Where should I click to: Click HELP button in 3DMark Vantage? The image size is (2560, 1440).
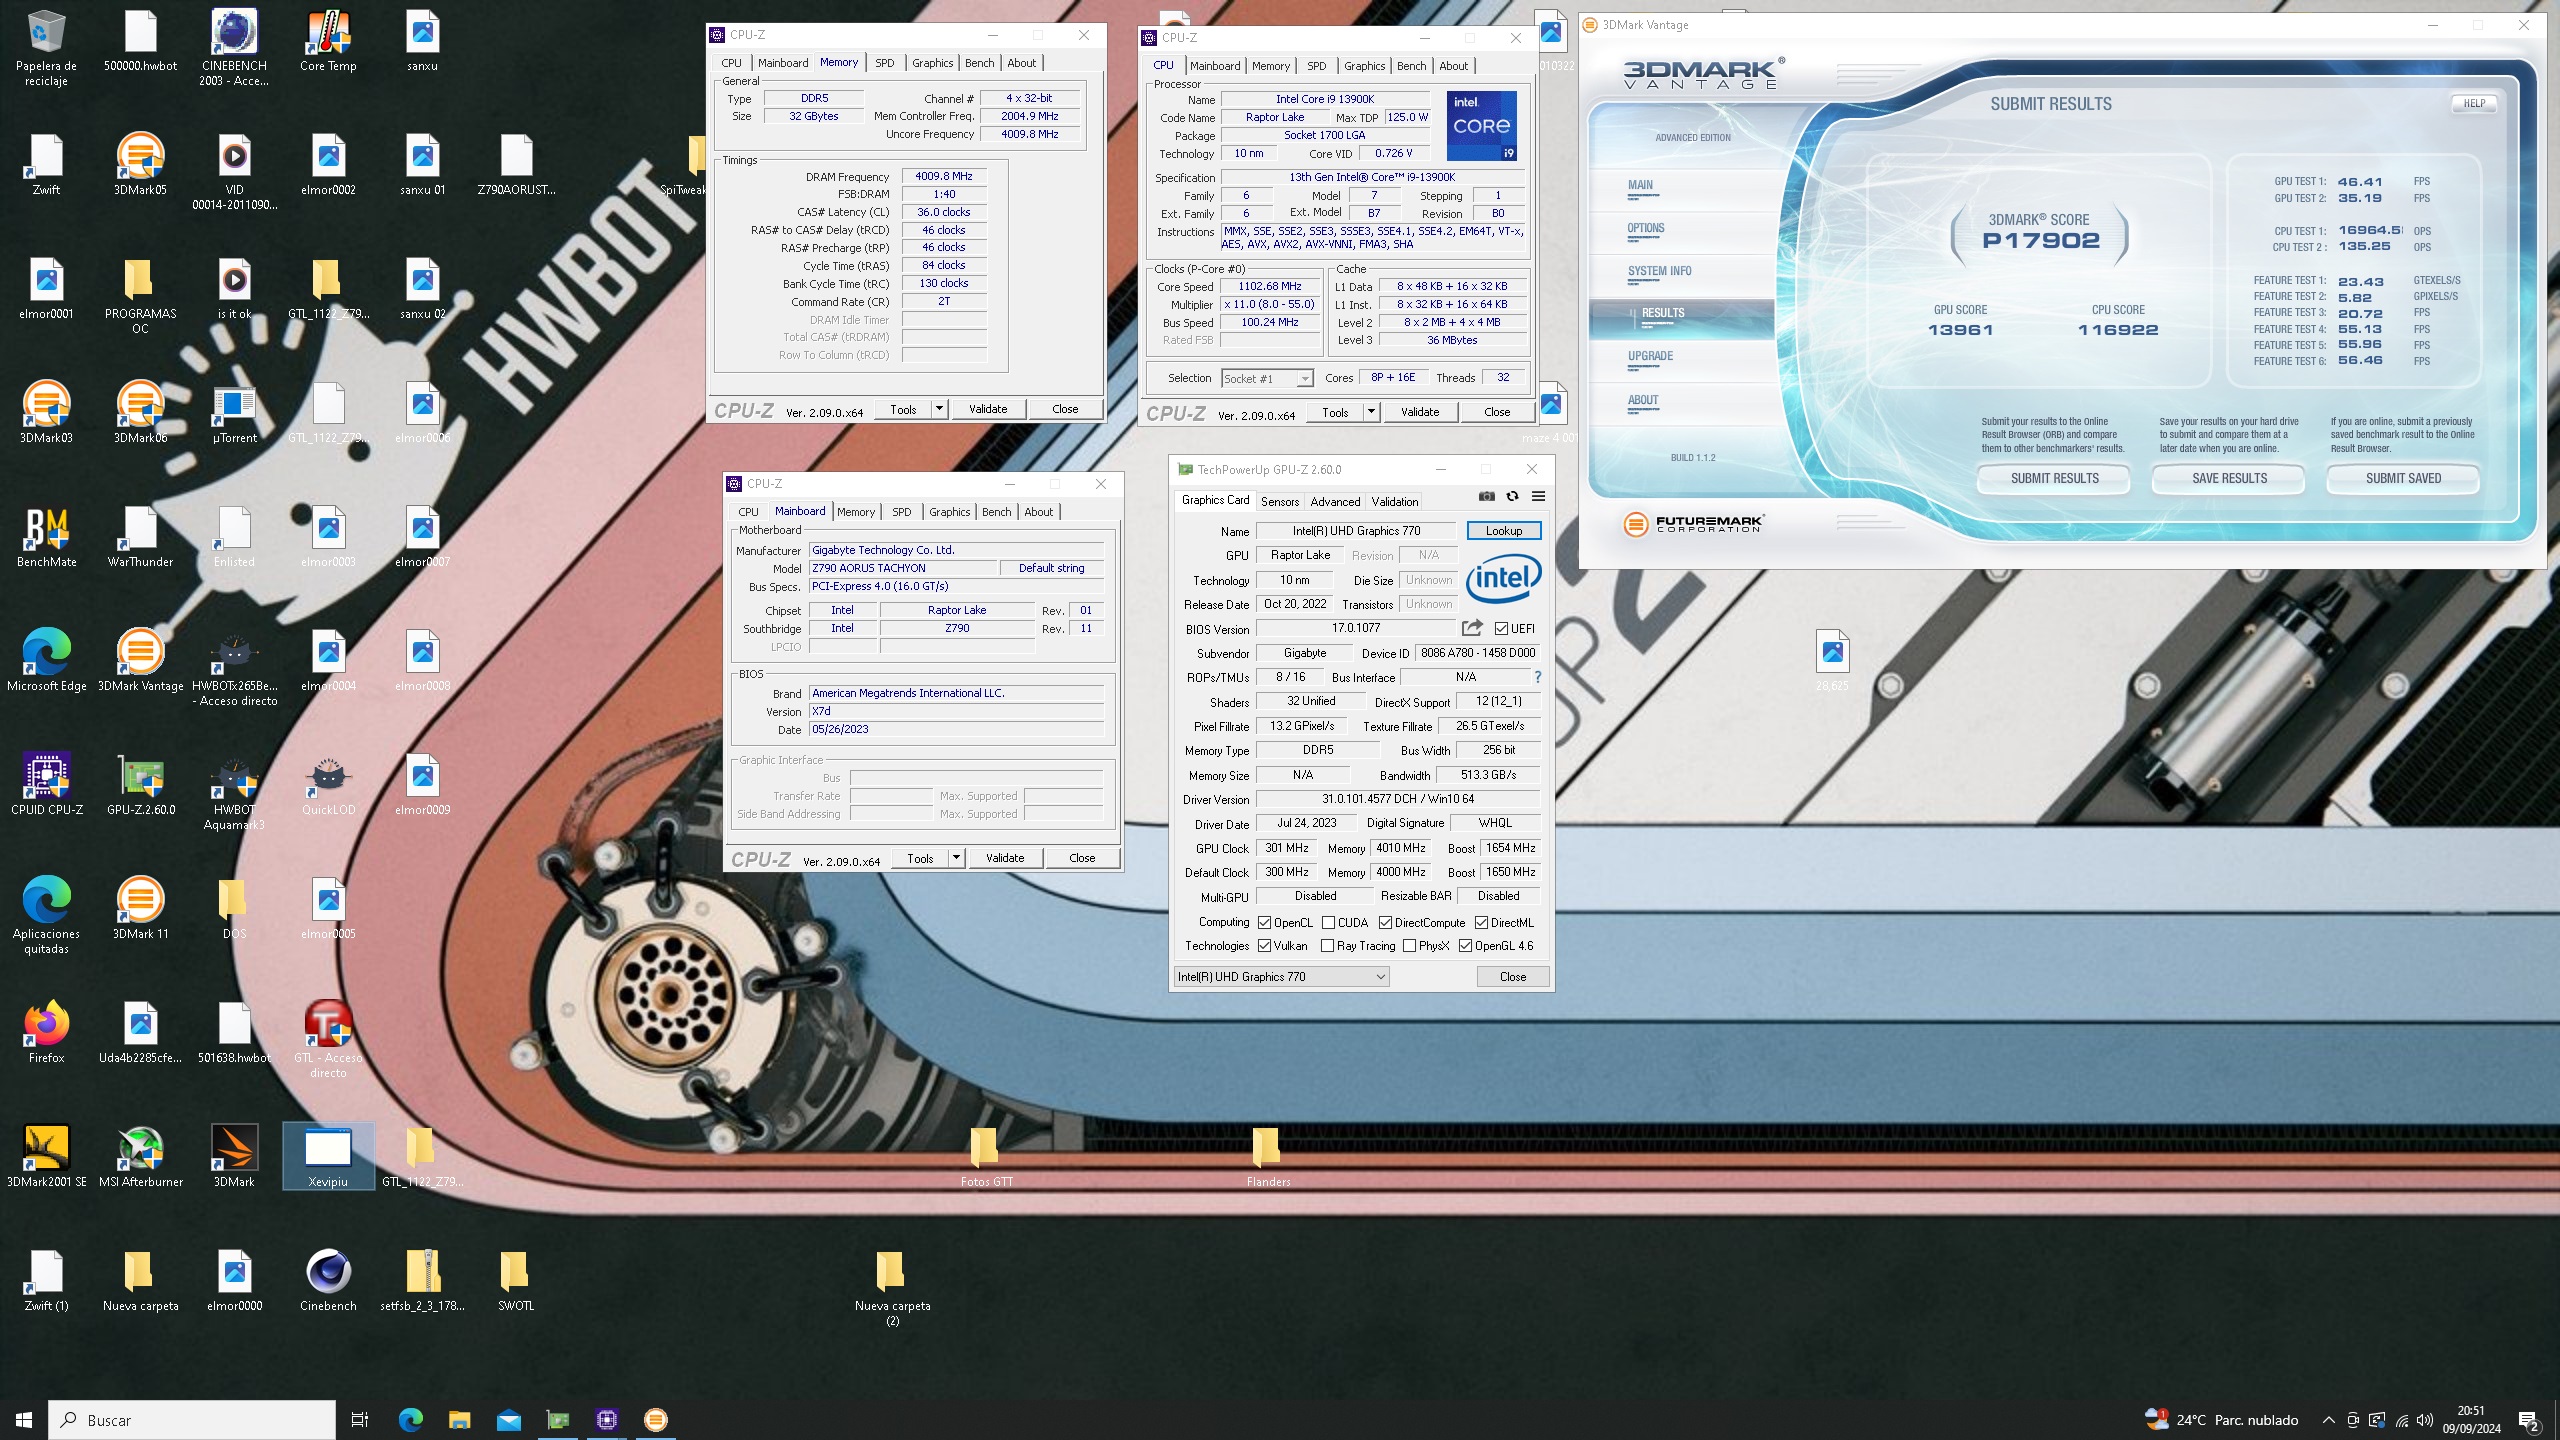[x=2474, y=104]
